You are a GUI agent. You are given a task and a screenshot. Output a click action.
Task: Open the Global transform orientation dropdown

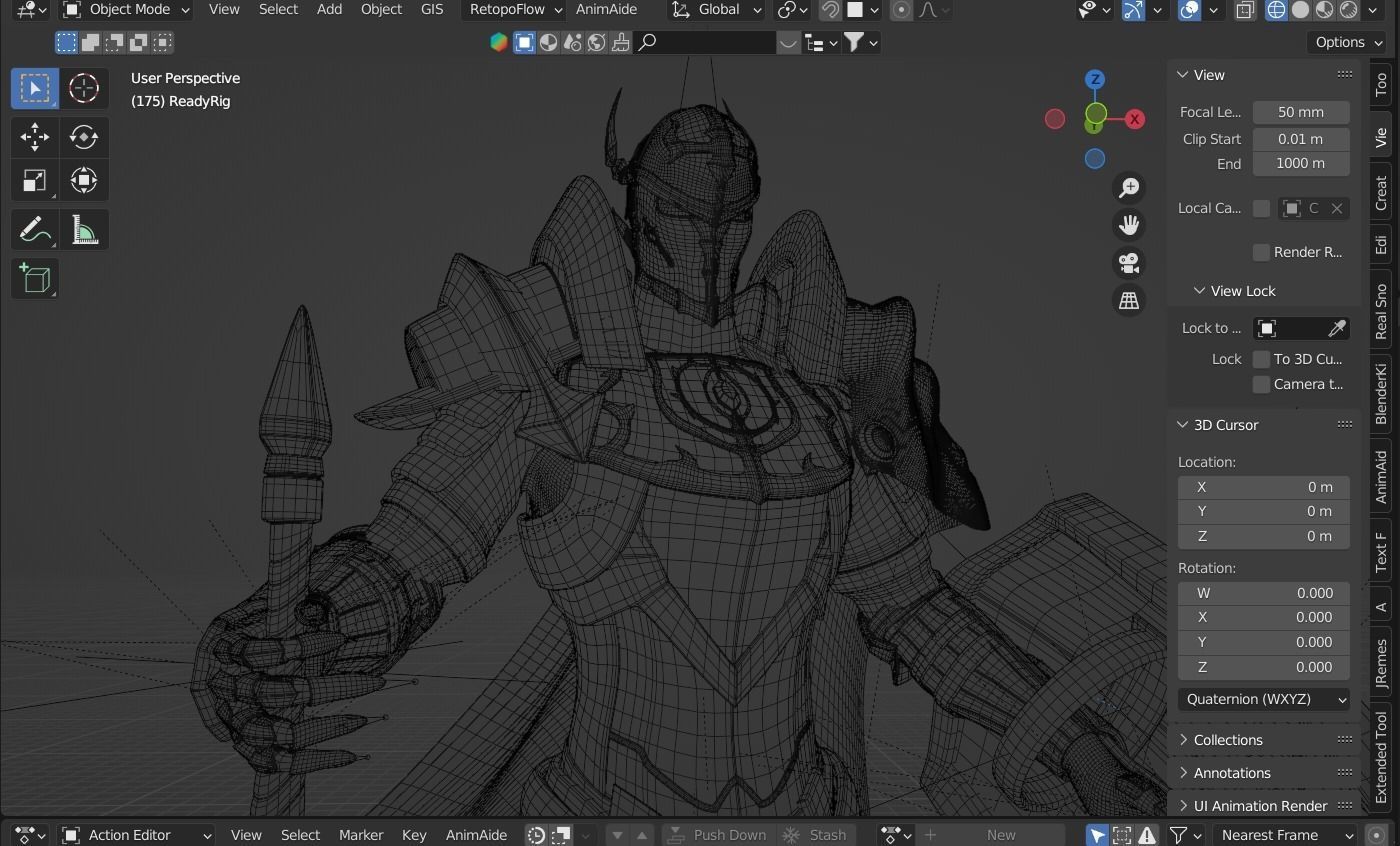(717, 10)
